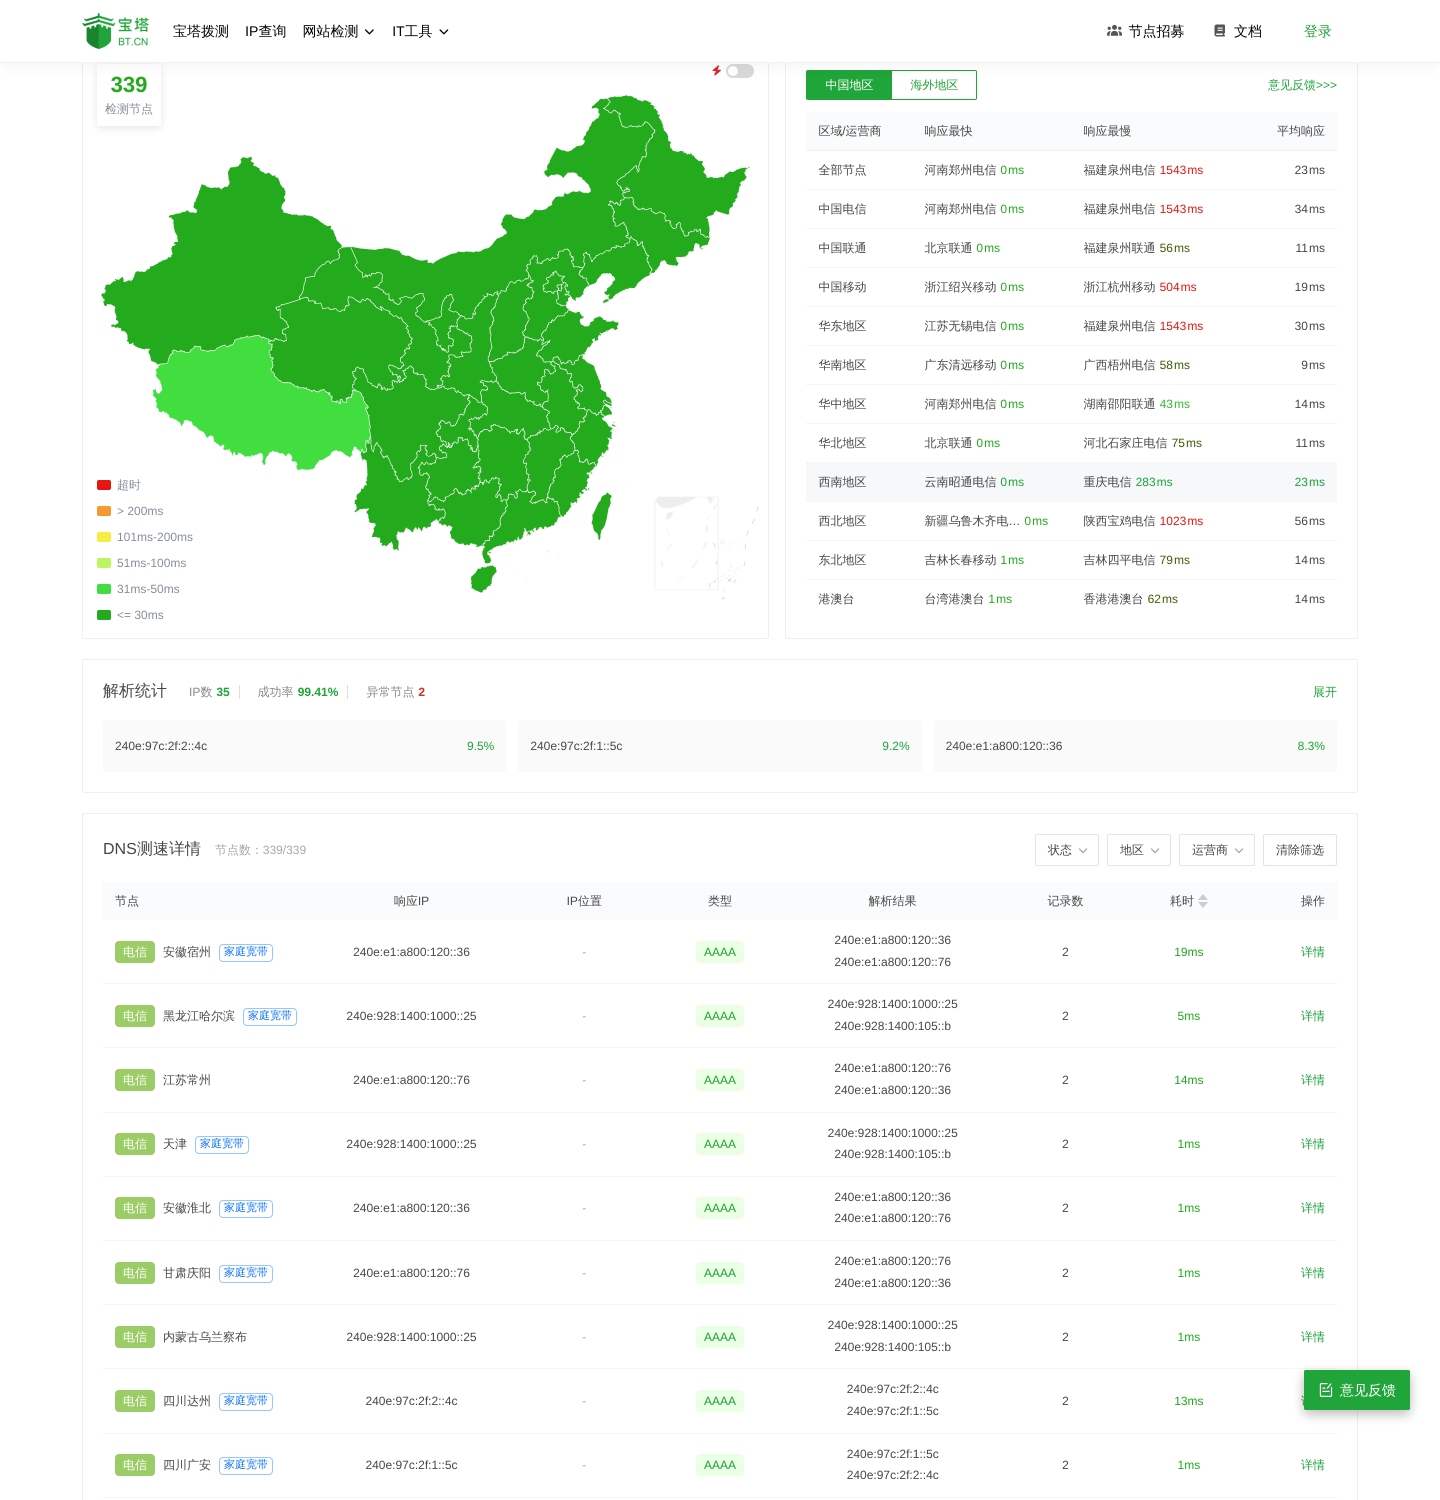Screen dimensions: 1440x1500
Task: Open the 地区 filter dropdown
Action: (1139, 850)
